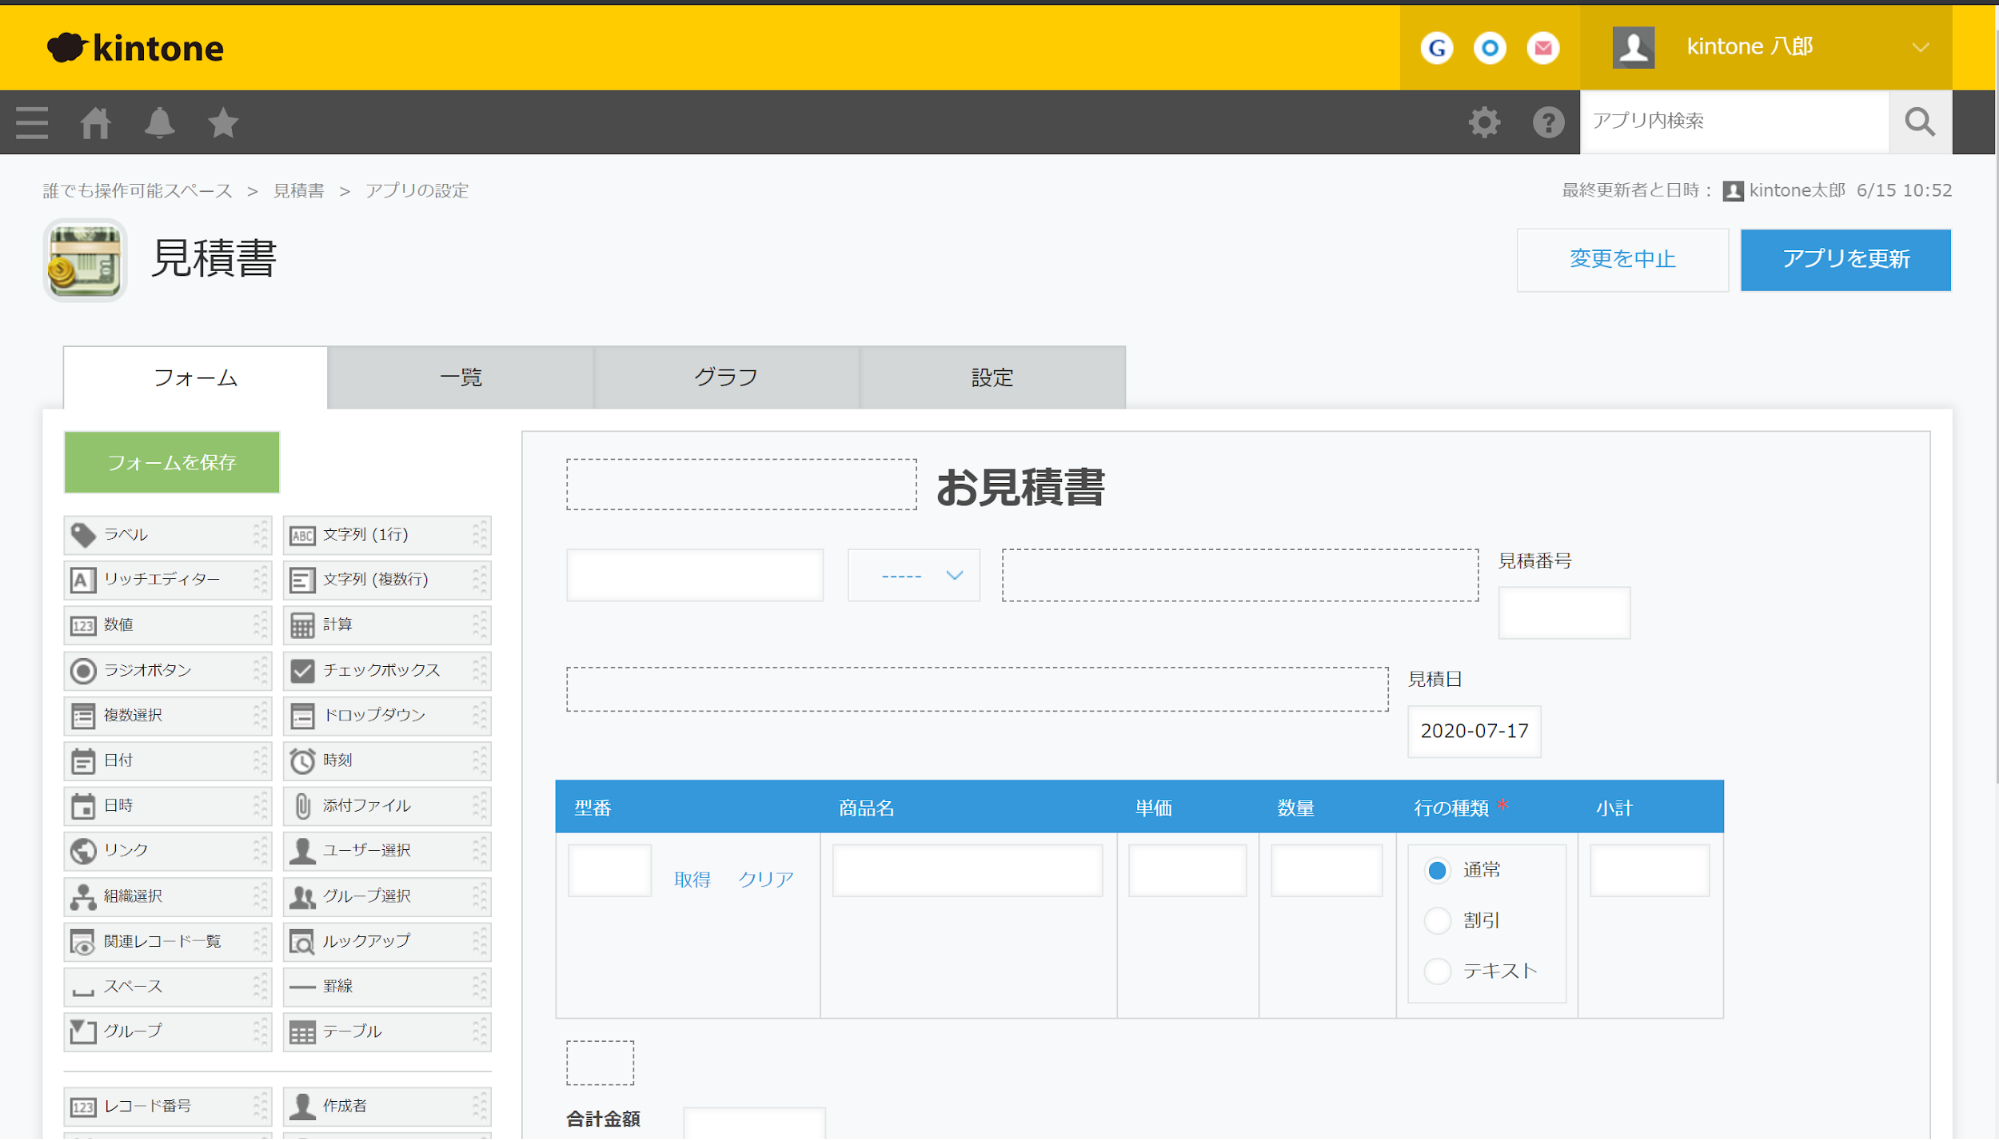
Task: Select the レコード番号 field part
Action: (x=167, y=1106)
